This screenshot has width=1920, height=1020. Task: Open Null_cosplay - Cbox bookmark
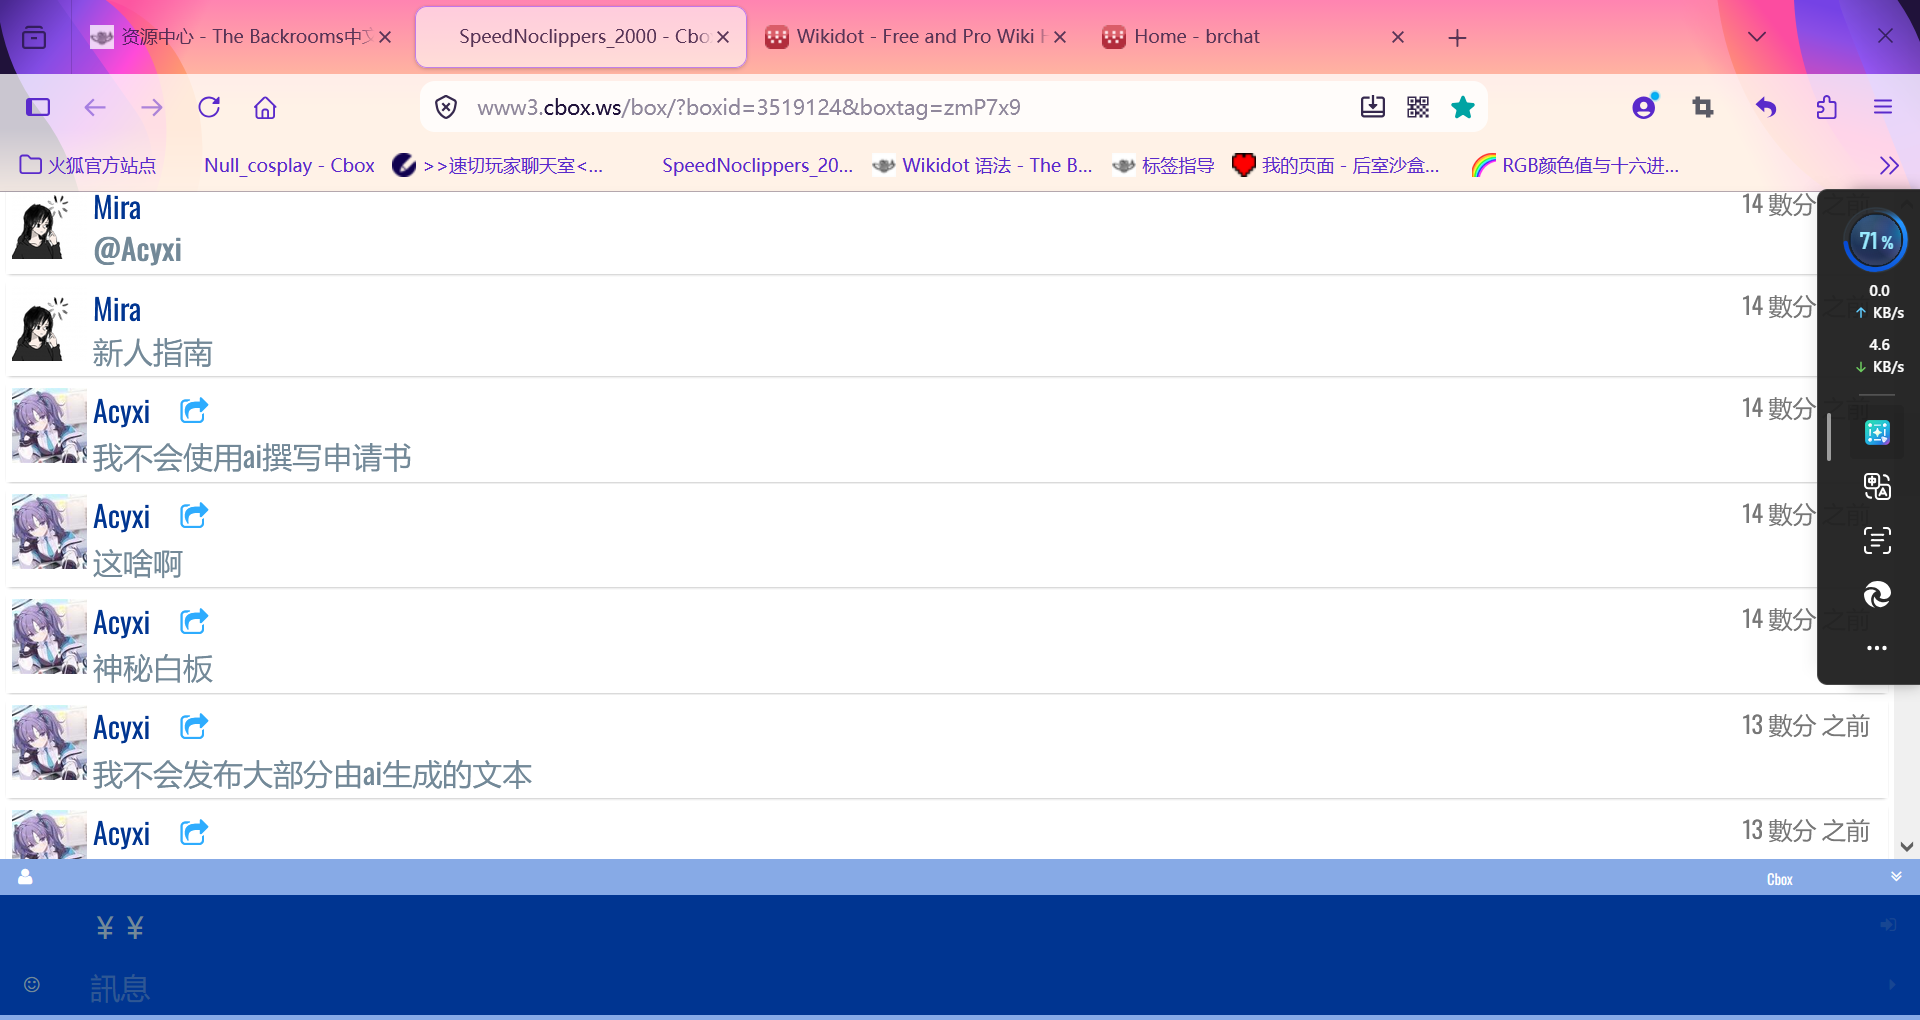tap(289, 165)
